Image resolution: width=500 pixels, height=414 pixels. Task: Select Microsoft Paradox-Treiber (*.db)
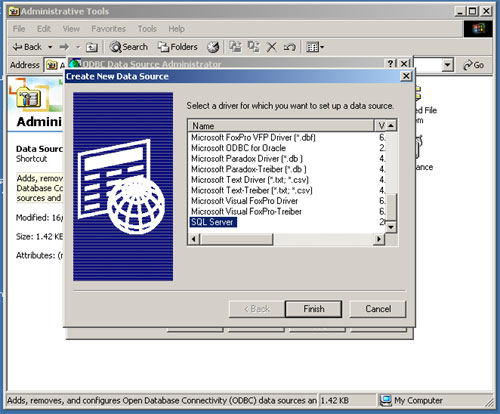pyautogui.click(x=249, y=169)
